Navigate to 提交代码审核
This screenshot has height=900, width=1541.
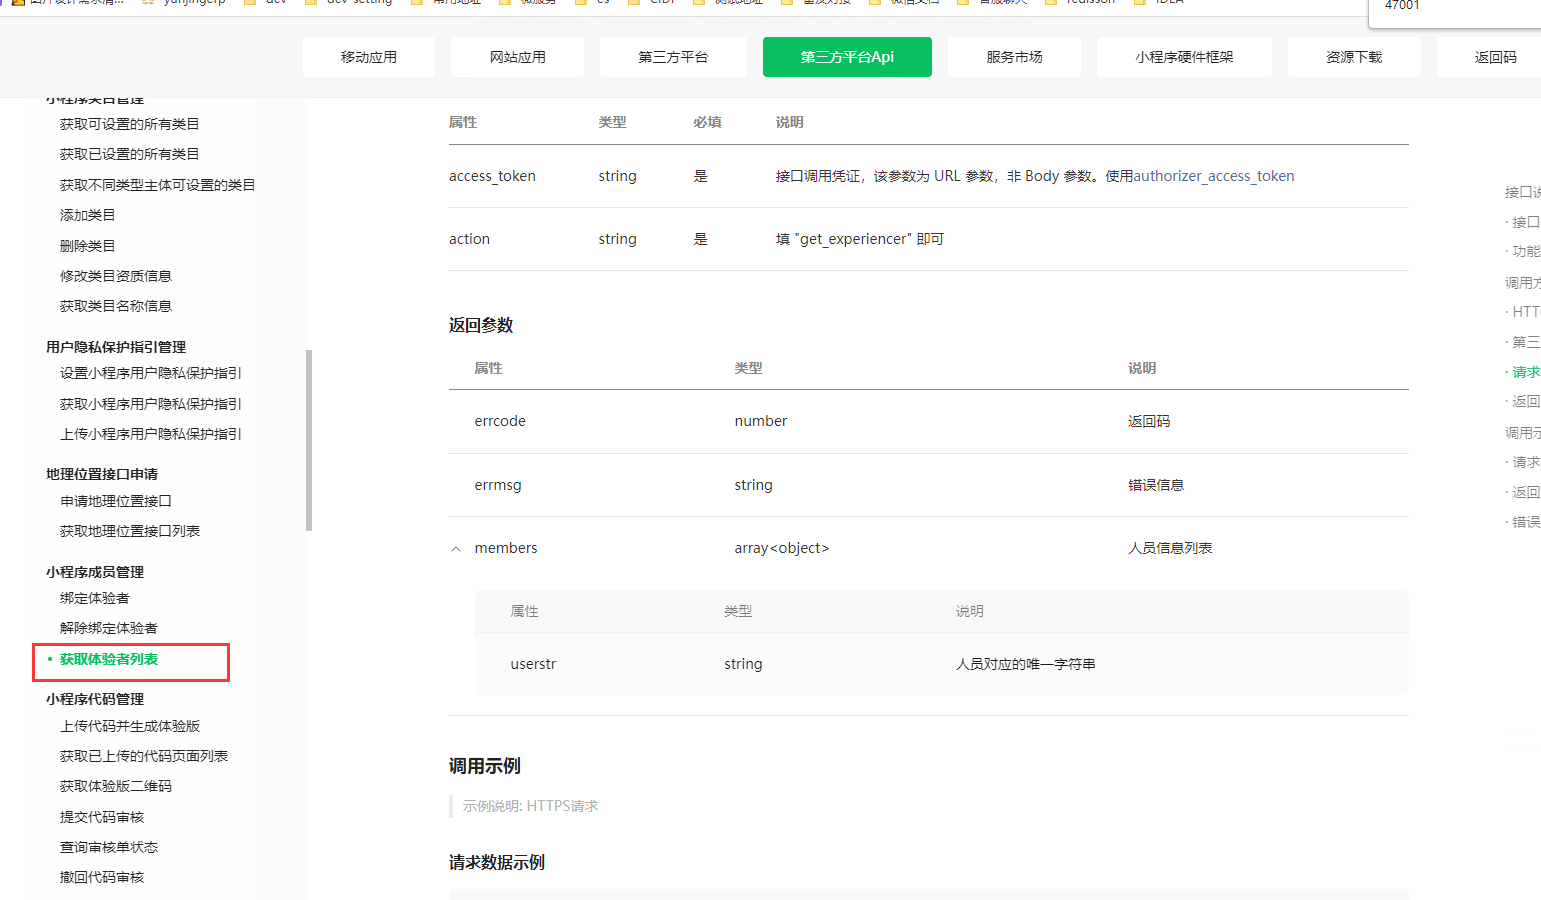click(102, 817)
